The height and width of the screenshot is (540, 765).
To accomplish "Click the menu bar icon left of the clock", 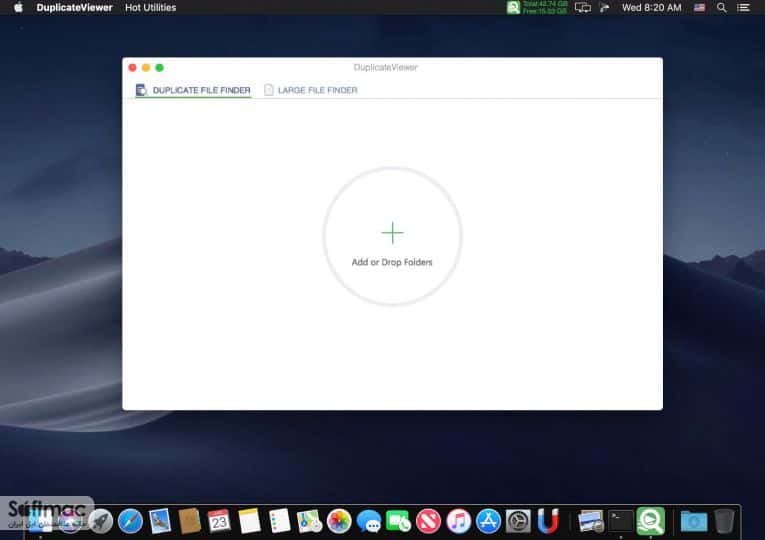I will pos(604,7).
